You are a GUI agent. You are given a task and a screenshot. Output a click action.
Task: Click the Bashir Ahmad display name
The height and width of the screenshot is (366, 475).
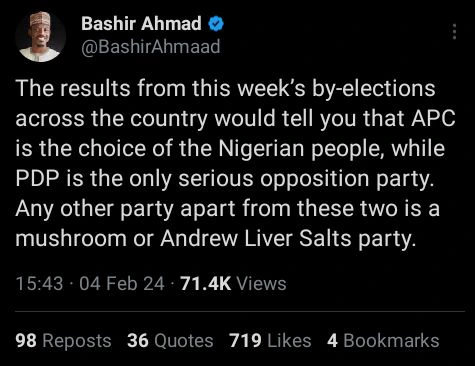click(x=141, y=24)
